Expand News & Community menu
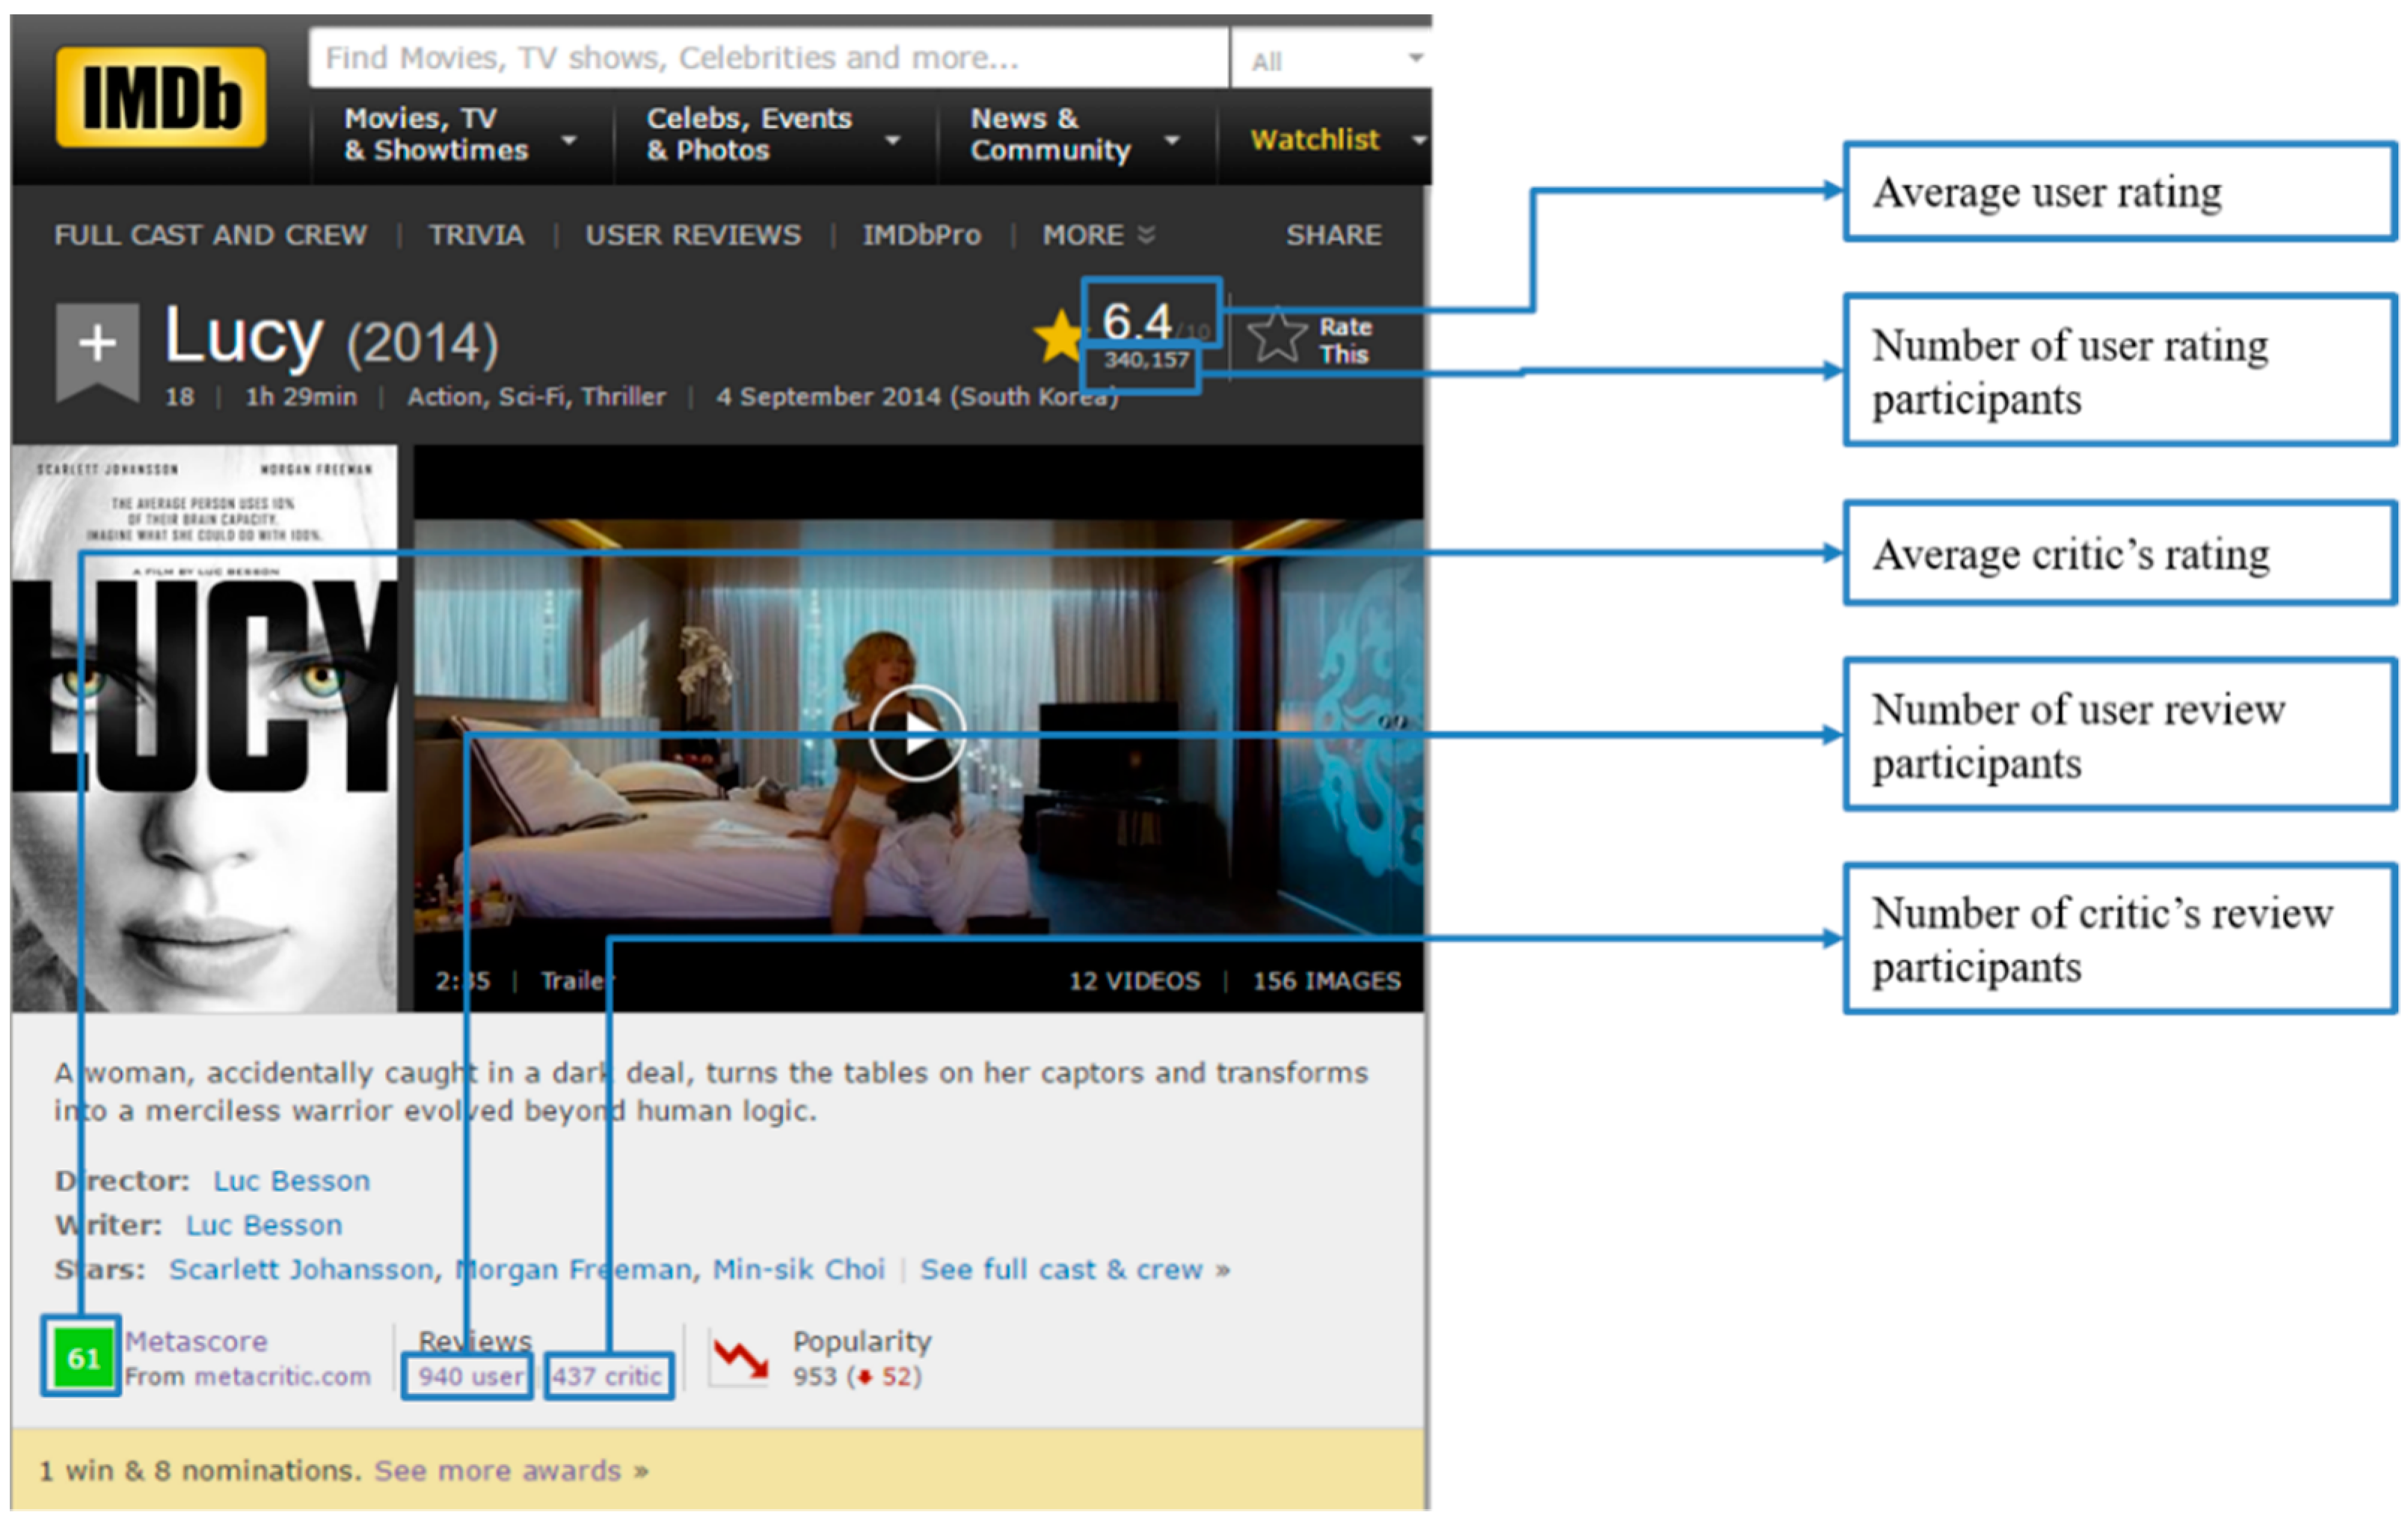2408x1536 pixels. click(x=1075, y=135)
